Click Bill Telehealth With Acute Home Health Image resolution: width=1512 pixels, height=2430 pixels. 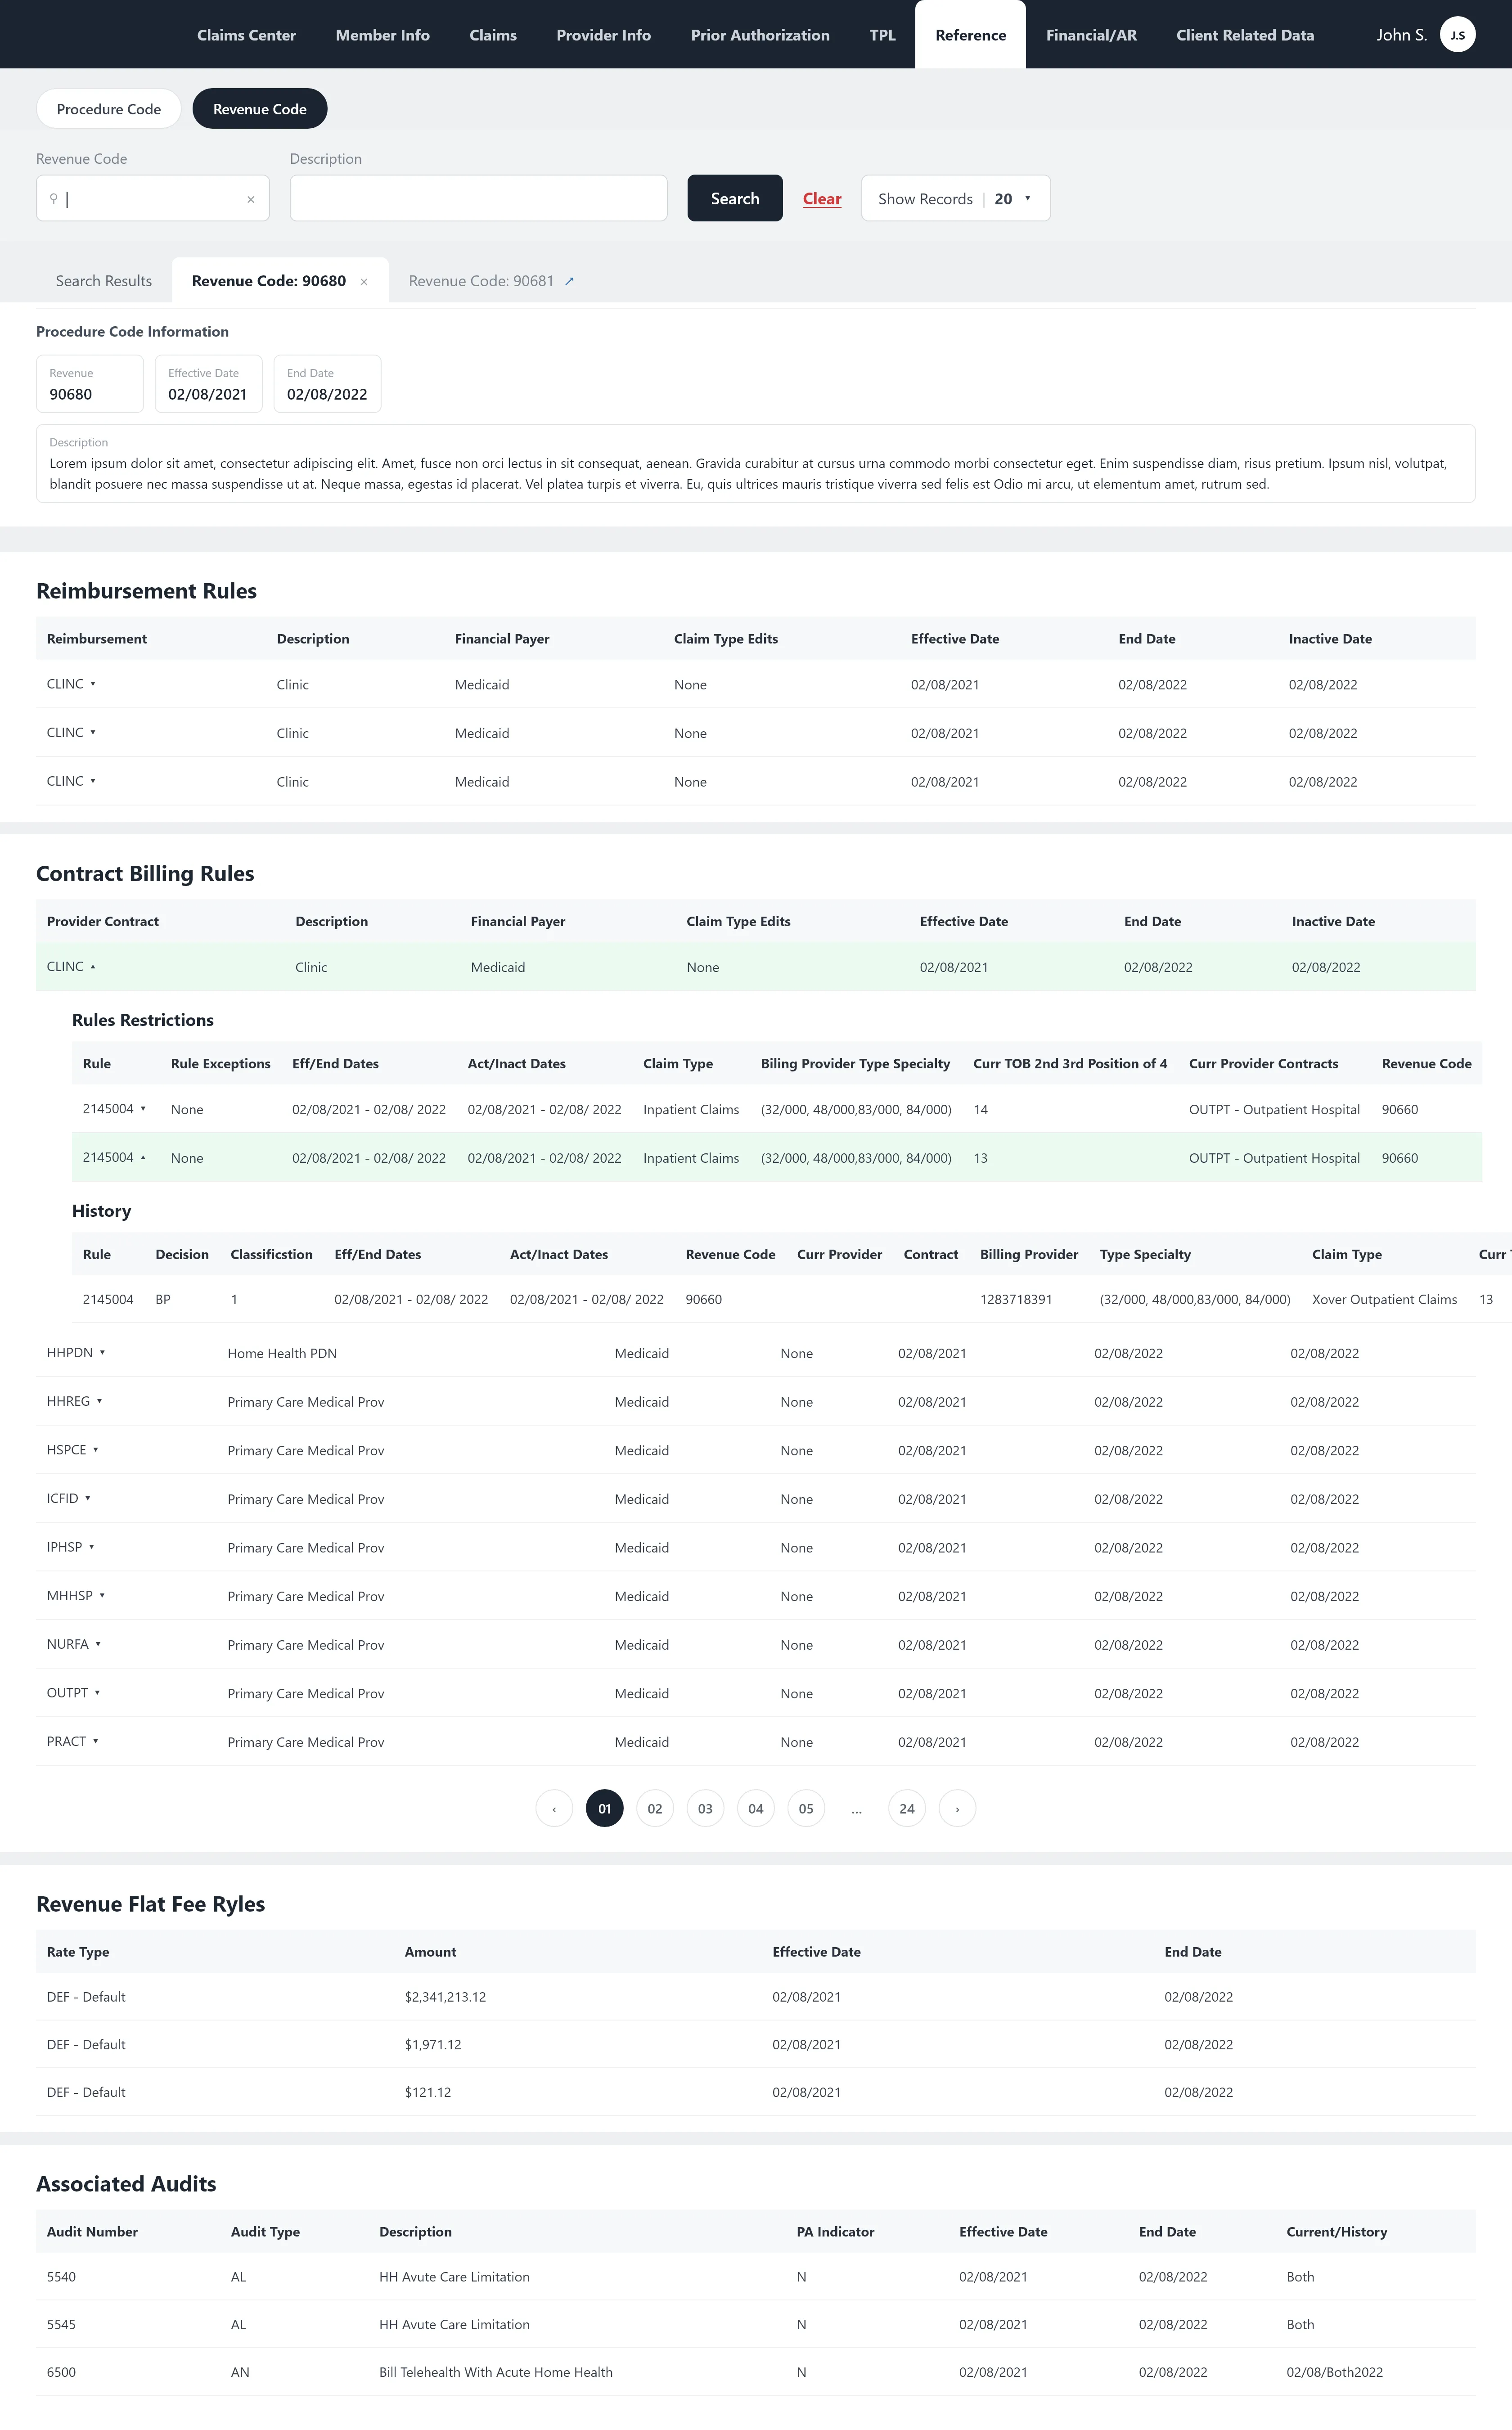point(496,2372)
